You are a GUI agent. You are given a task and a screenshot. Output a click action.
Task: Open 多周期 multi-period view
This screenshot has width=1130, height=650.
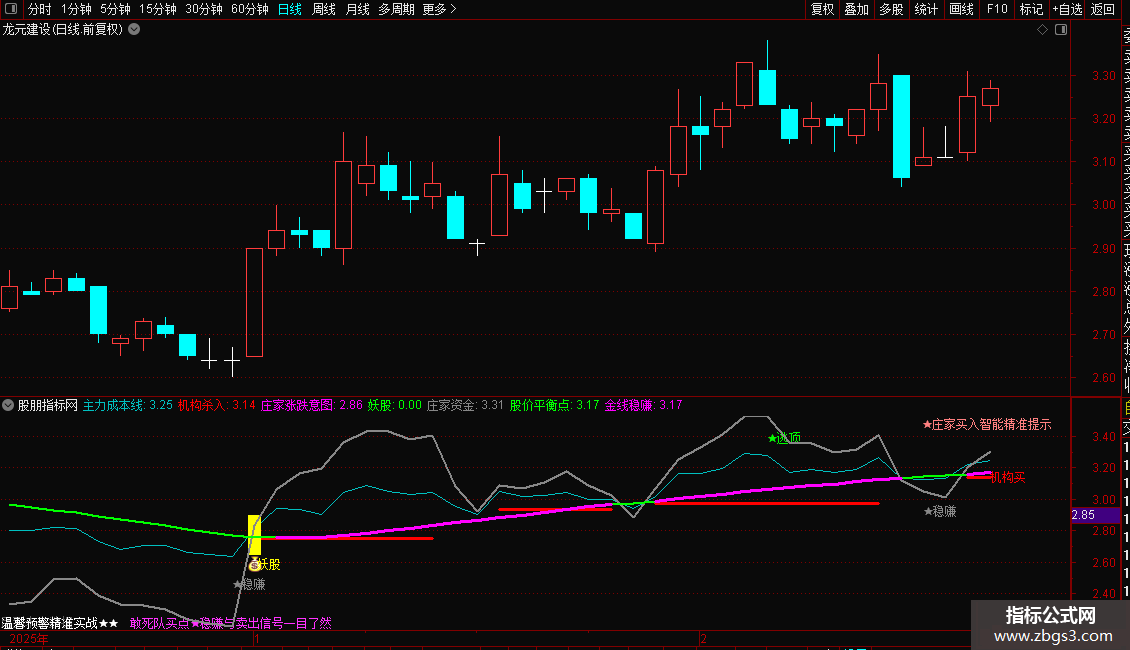coord(396,9)
